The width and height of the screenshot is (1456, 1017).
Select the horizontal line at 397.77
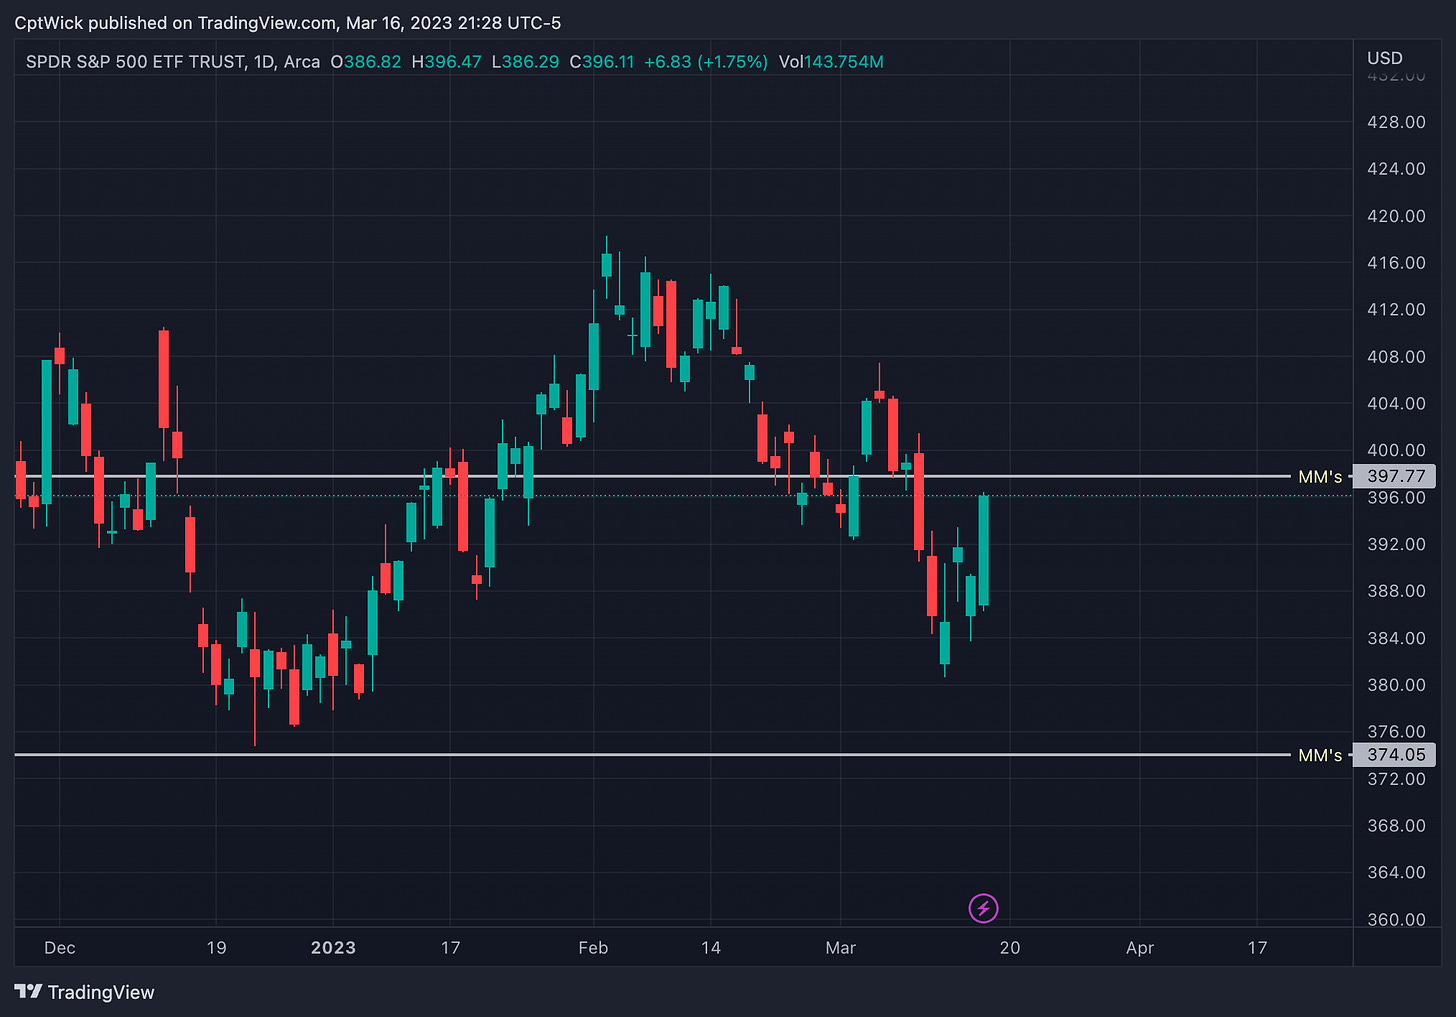[652, 477]
